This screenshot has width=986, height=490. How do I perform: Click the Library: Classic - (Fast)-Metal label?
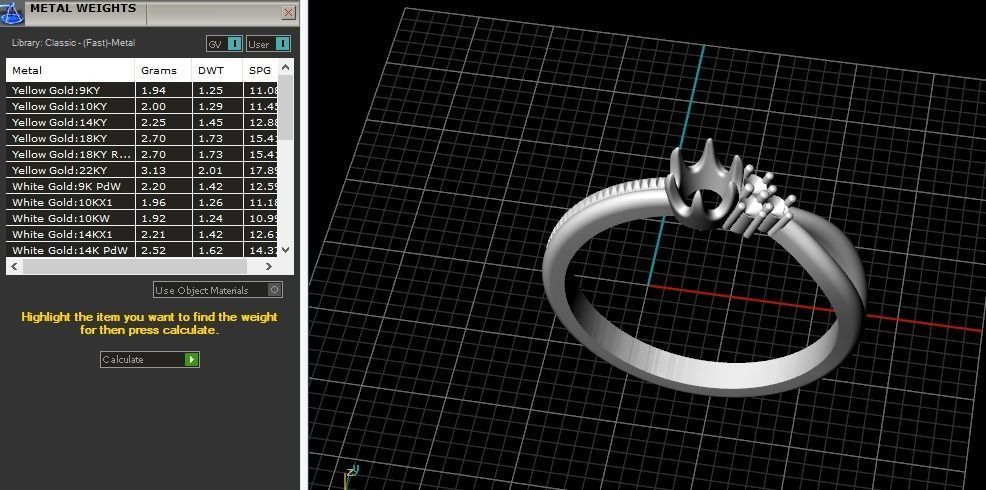tap(74, 43)
